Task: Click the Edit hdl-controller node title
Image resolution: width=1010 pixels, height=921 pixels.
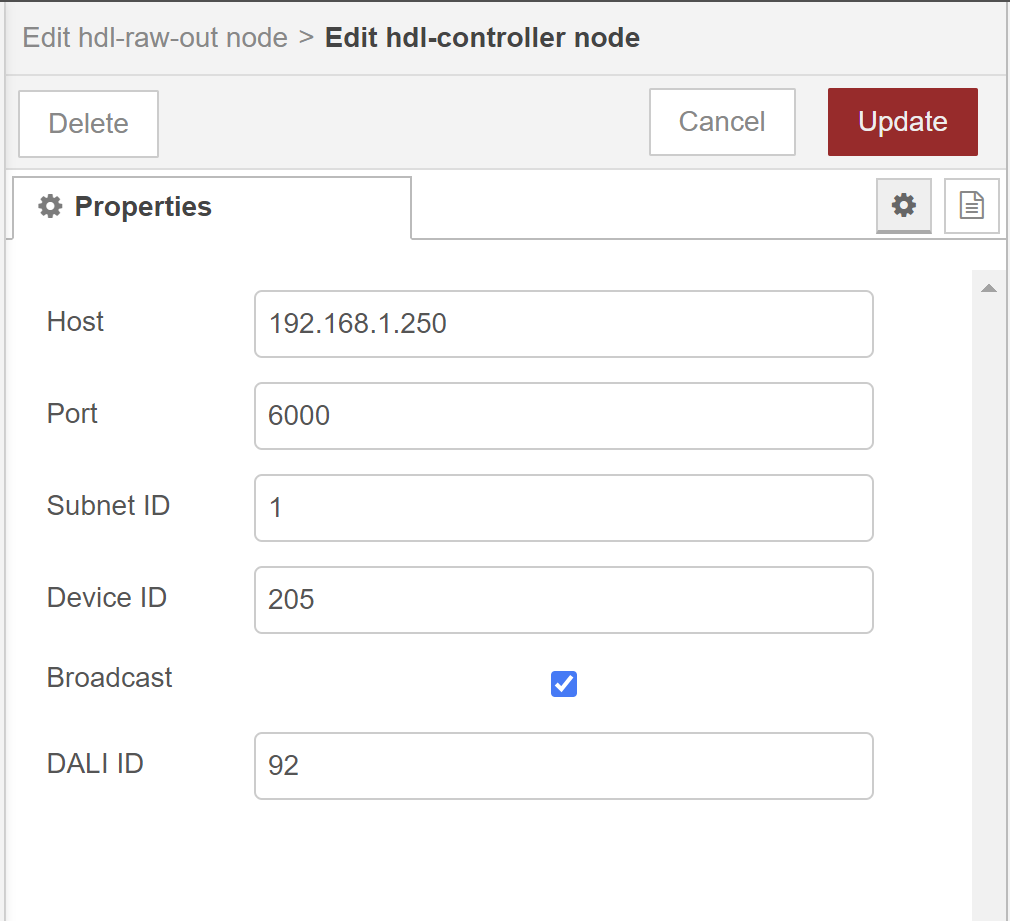Action: (x=482, y=37)
